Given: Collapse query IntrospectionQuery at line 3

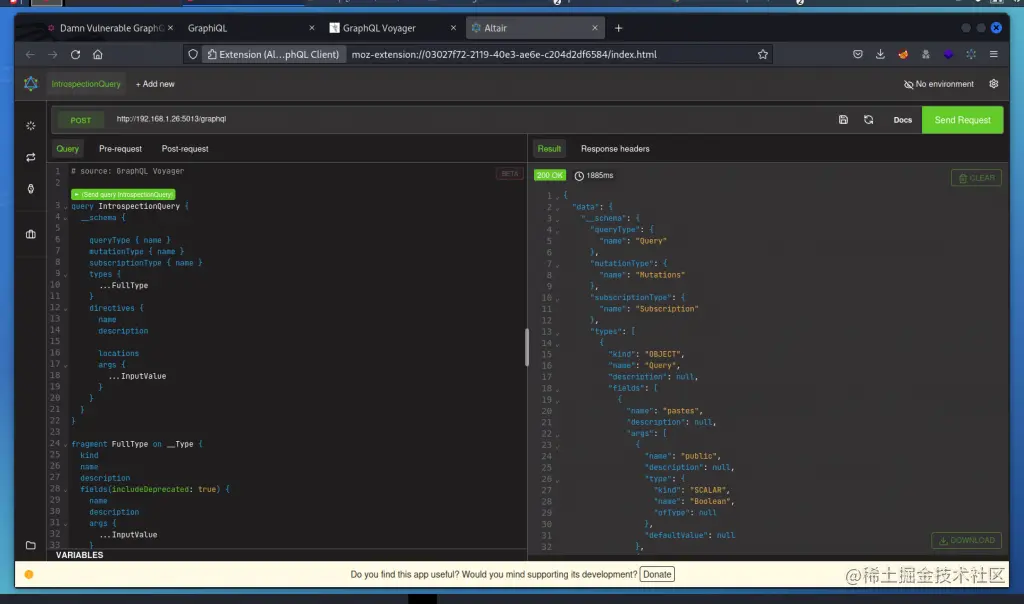Looking at the screenshot, I should coord(65,207).
